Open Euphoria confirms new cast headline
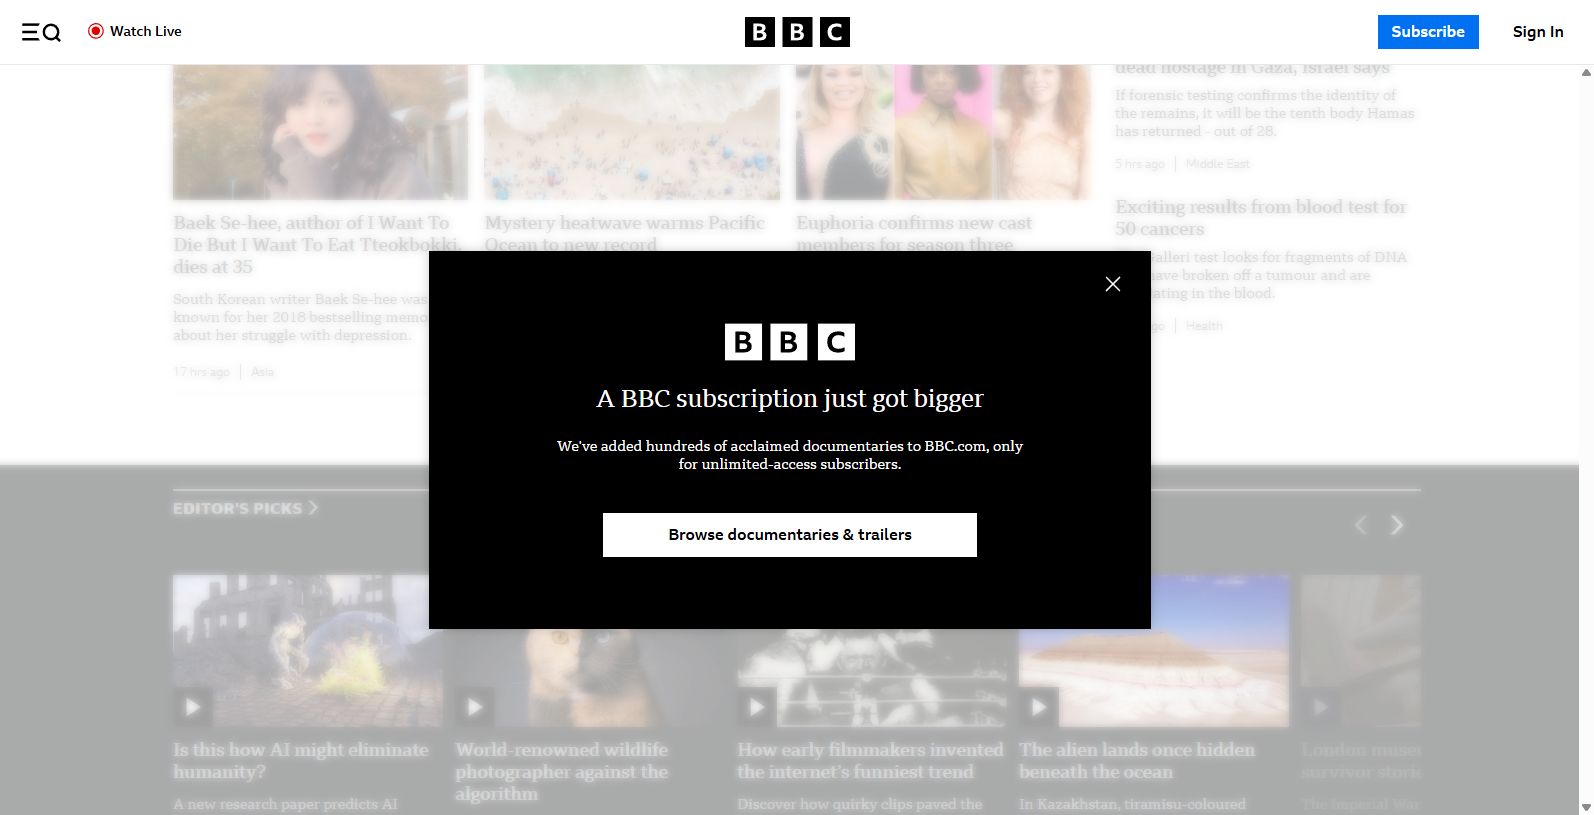 coord(914,232)
